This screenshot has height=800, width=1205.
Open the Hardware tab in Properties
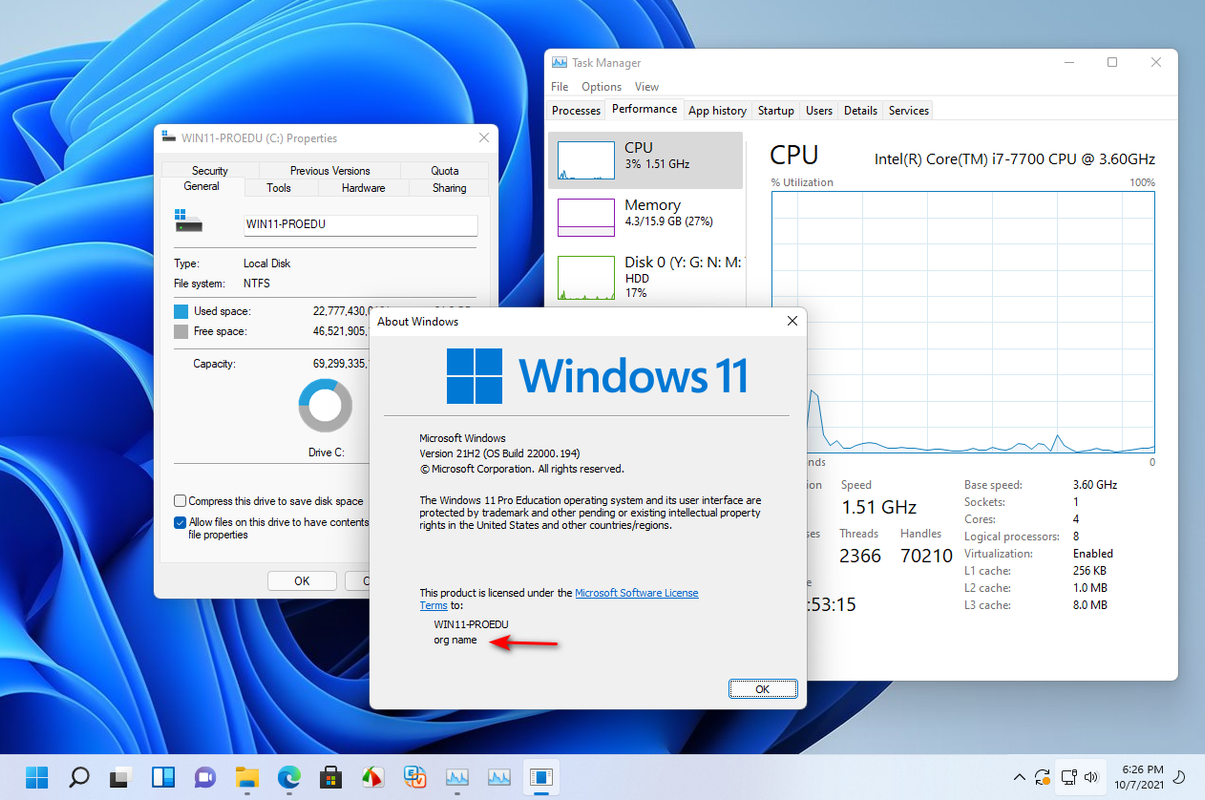363,188
